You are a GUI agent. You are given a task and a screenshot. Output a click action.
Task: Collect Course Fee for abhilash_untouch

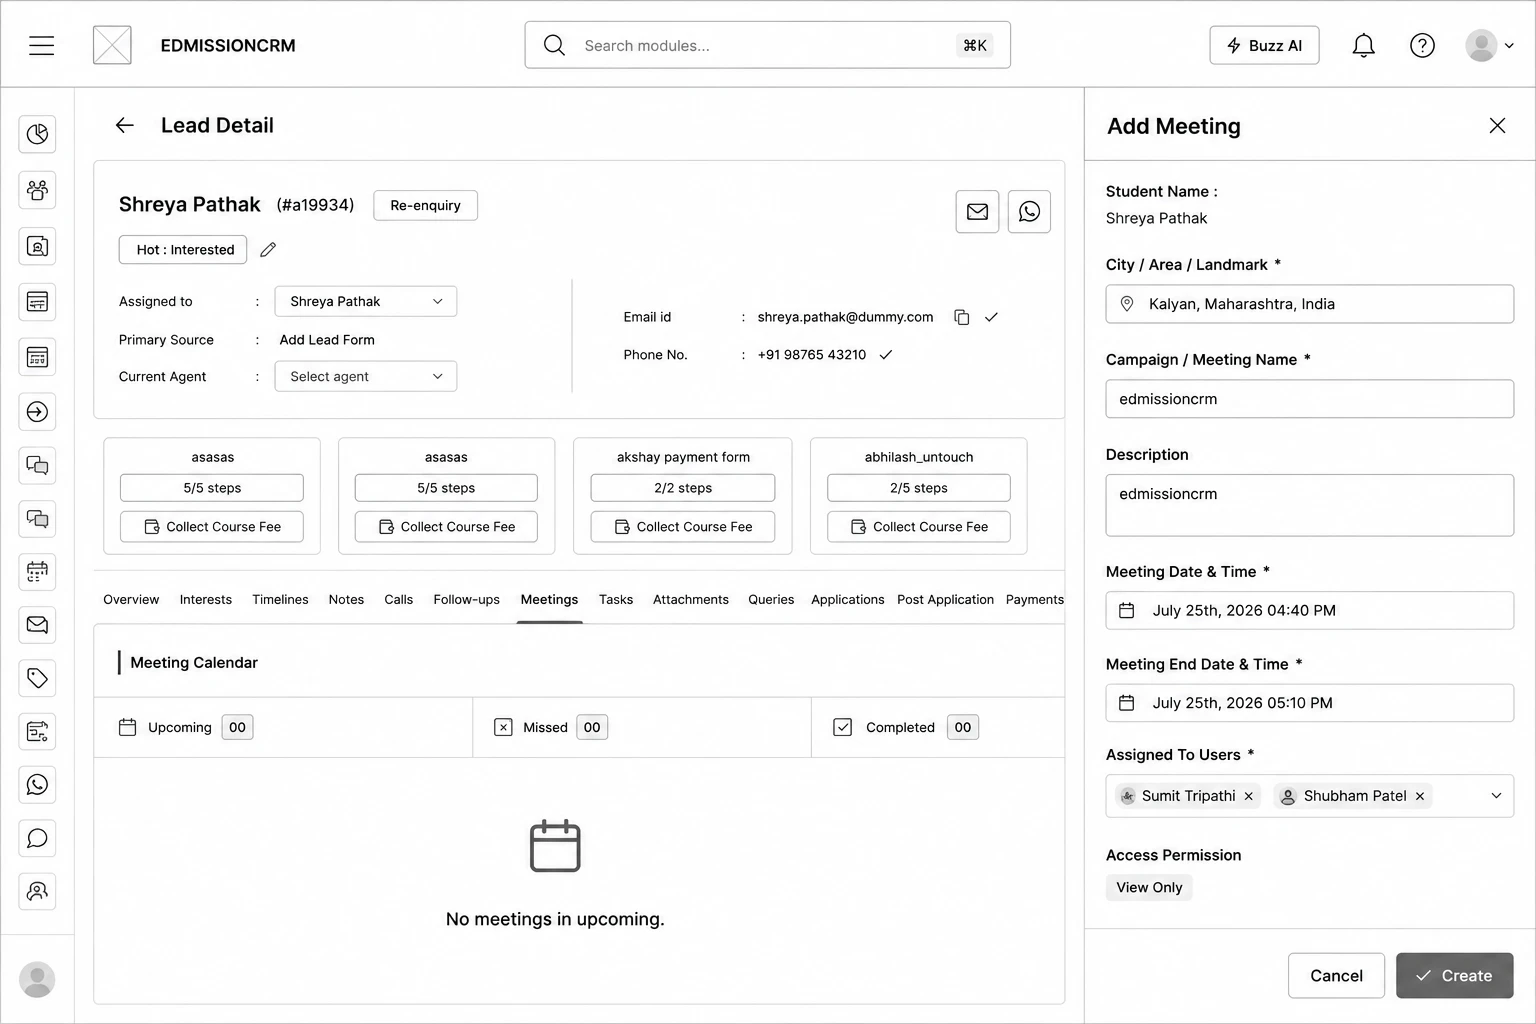point(919,527)
